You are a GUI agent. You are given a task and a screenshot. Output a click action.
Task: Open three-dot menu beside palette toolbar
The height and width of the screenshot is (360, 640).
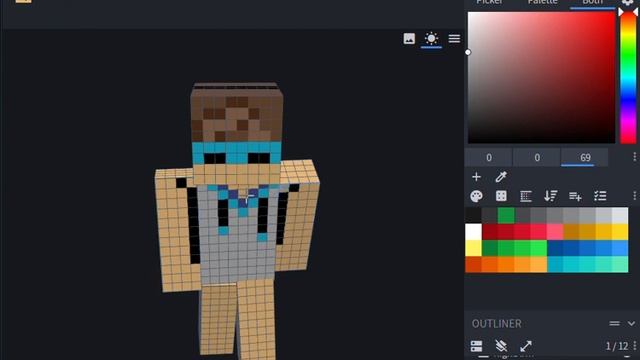634,196
